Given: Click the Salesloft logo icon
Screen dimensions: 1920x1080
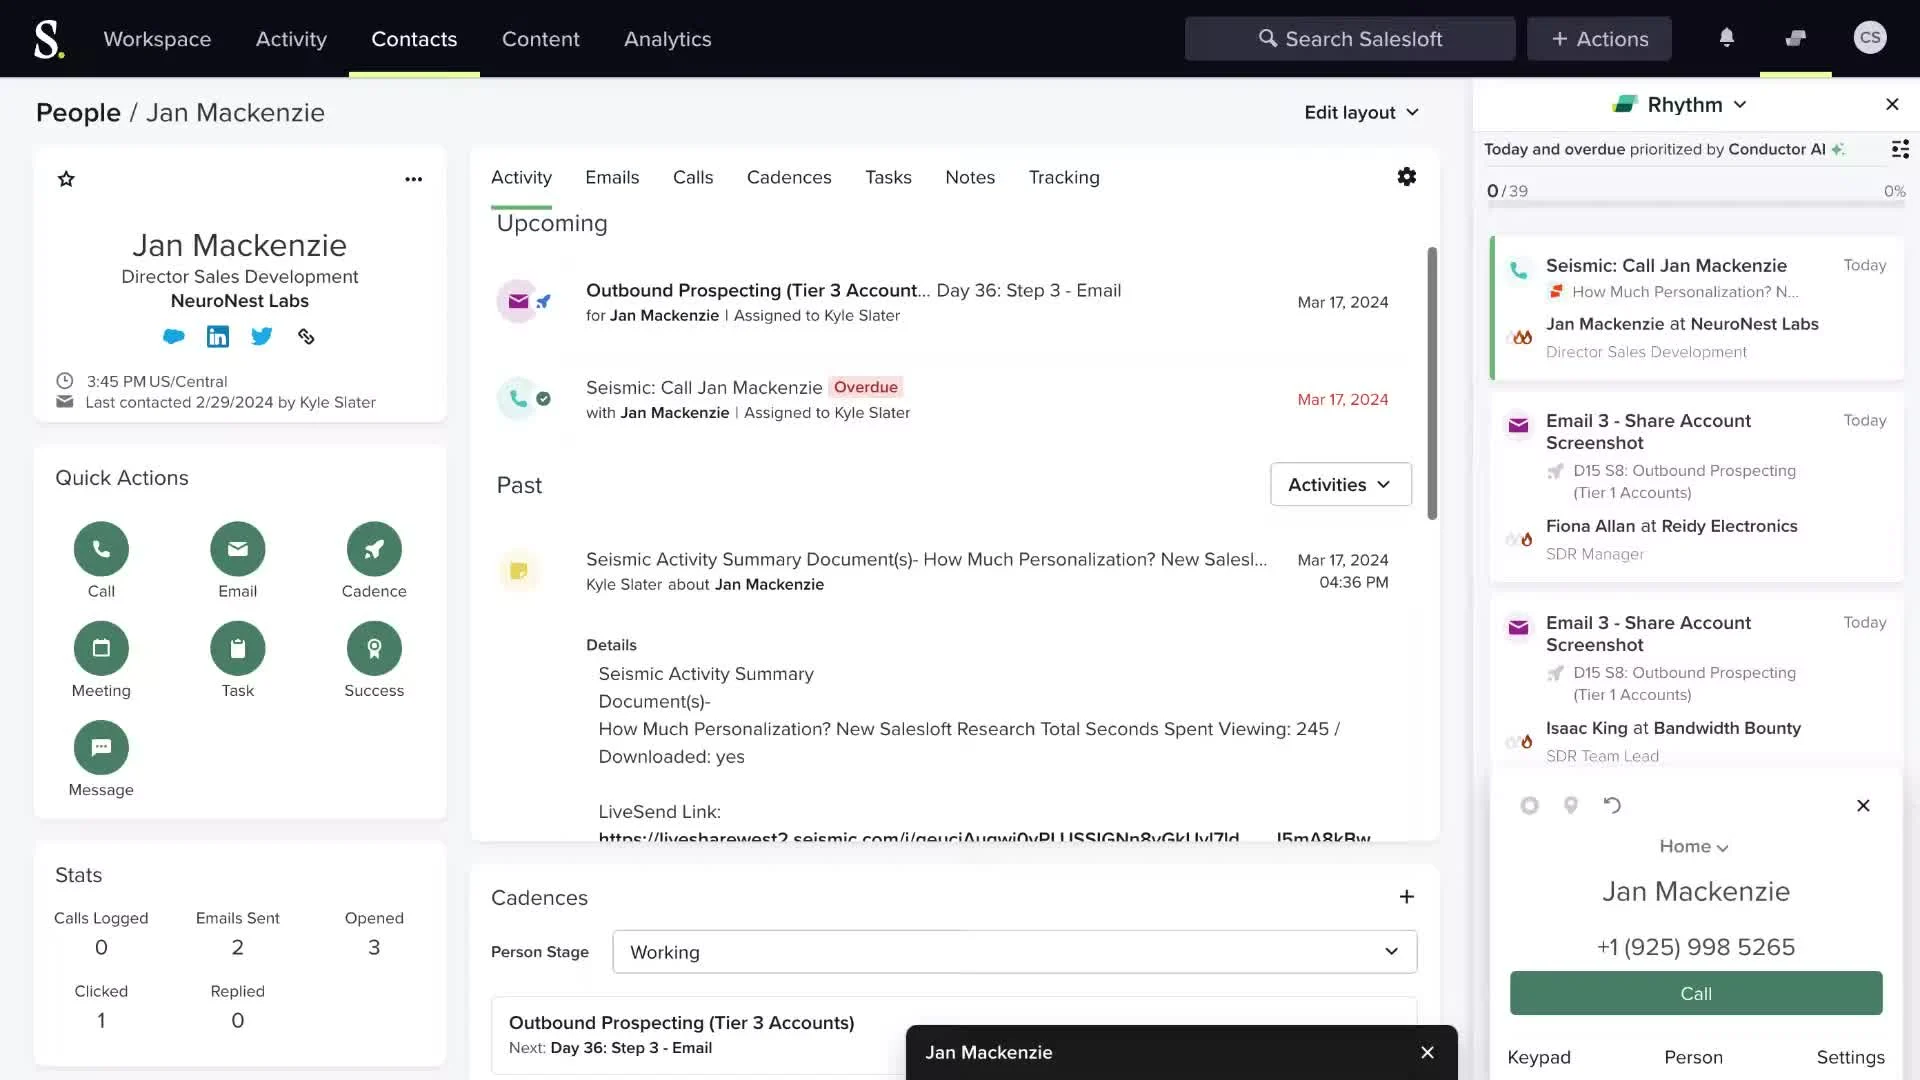Looking at the screenshot, I should click(49, 39).
